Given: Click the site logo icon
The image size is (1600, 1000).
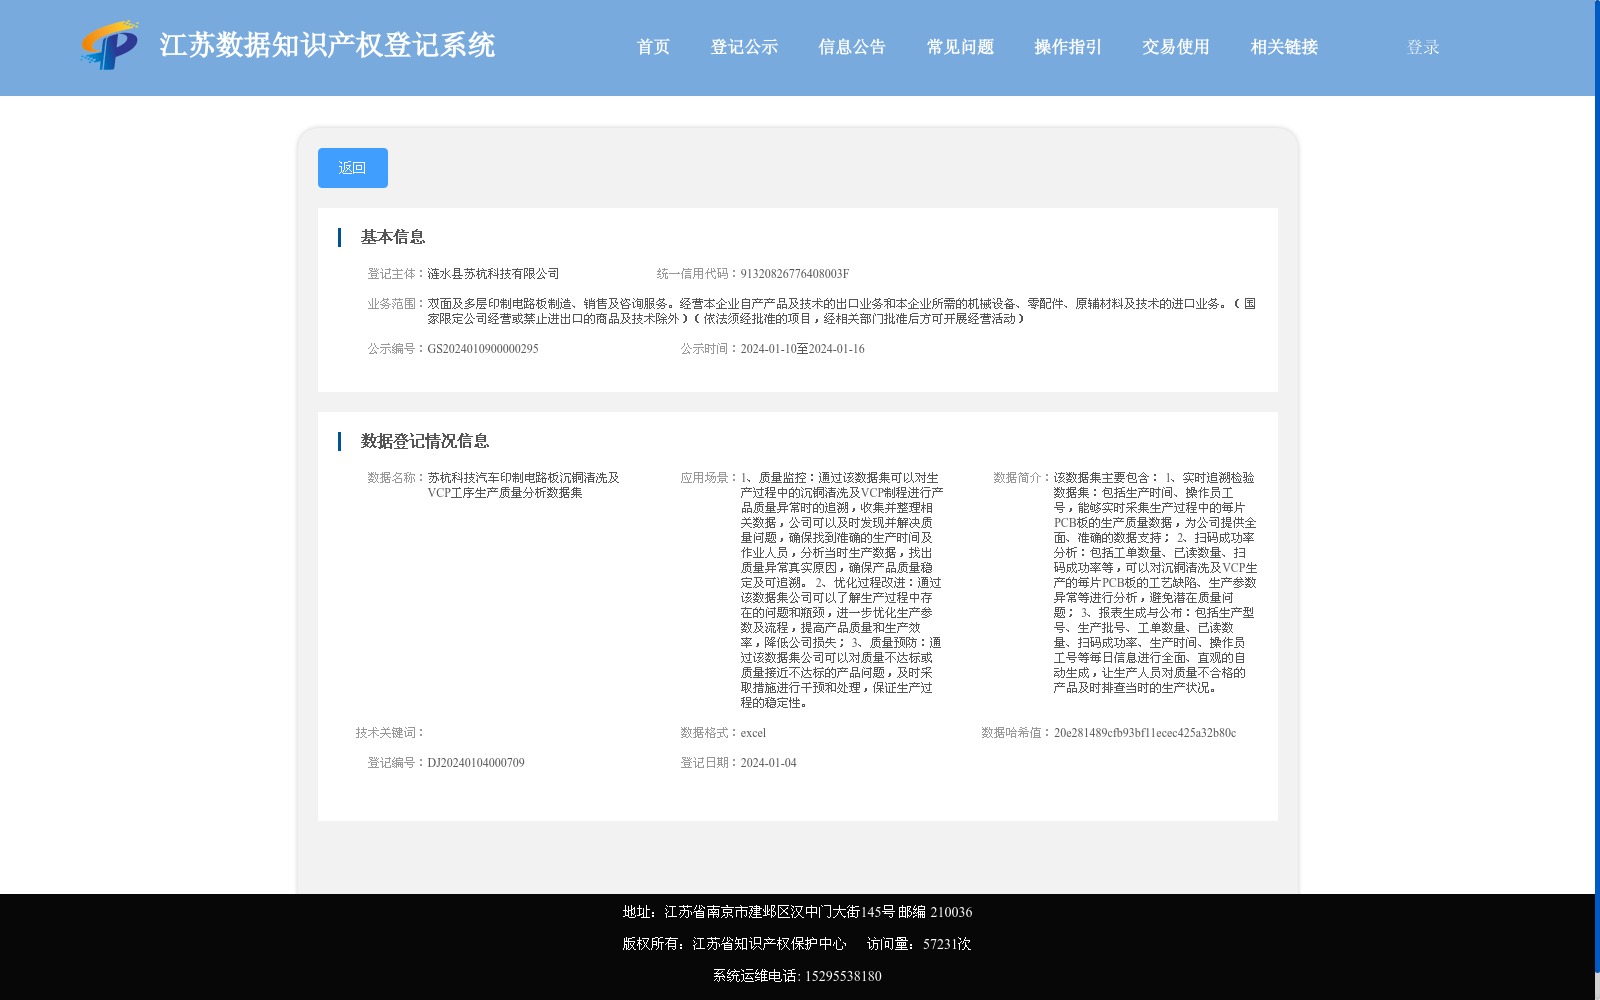Looking at the screenshot, I should 109,45.
